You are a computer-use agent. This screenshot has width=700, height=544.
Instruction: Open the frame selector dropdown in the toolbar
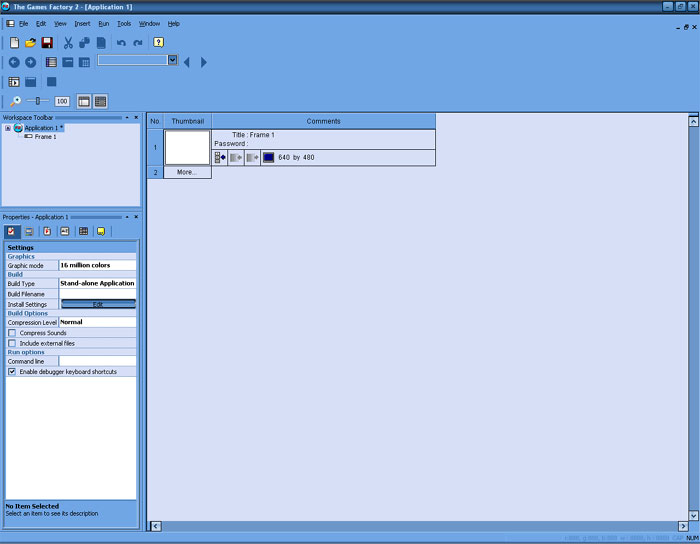[172, 60]
